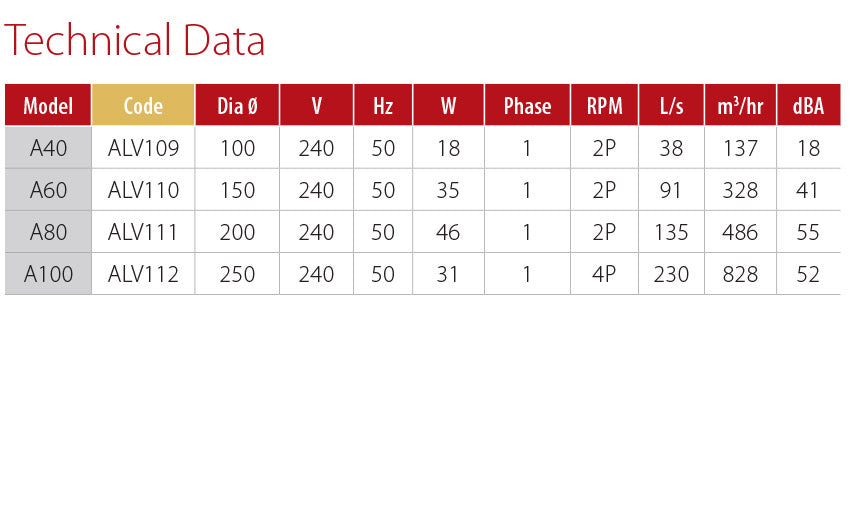The image size is (850, 519).
Task: Select the m³/hr column header
Action: [x=740, y=106]
